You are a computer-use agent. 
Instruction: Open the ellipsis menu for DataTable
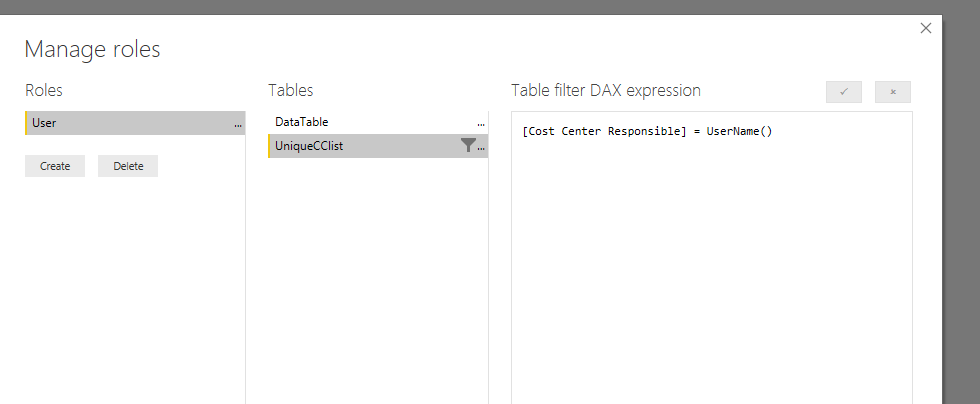[481, 123]
